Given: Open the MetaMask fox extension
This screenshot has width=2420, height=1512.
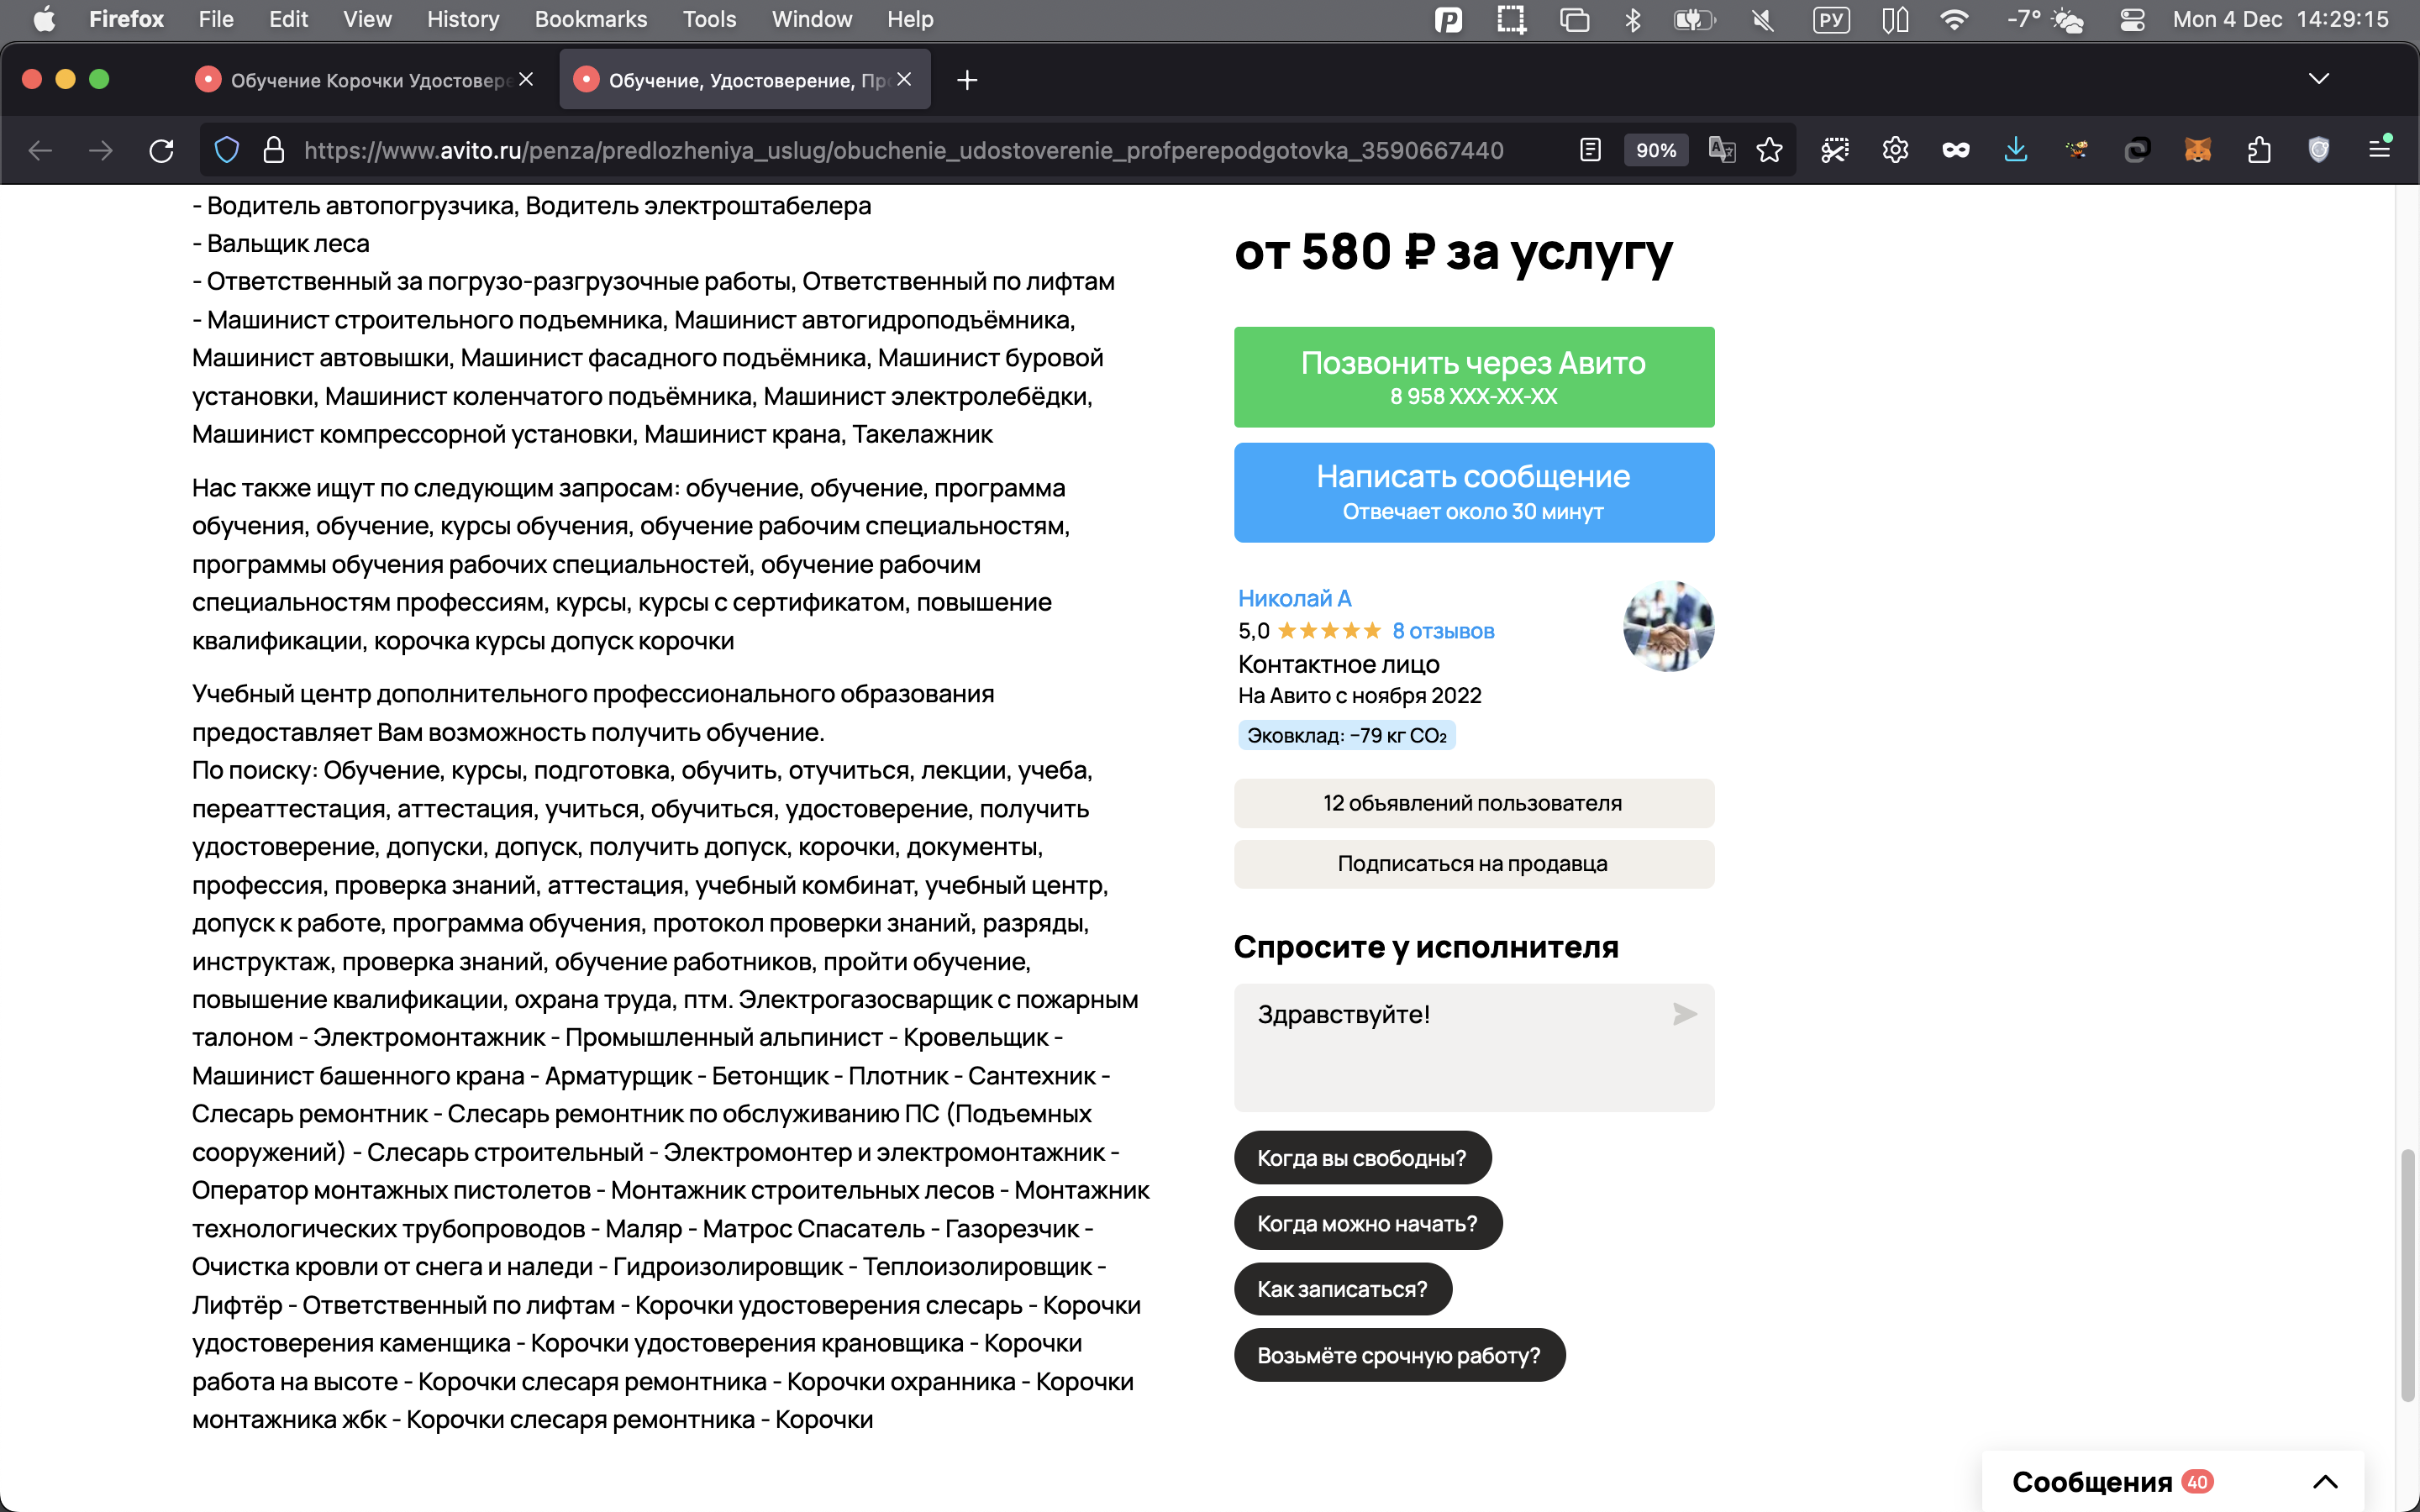Looking at the screenshot, I should click(2197, 150).
